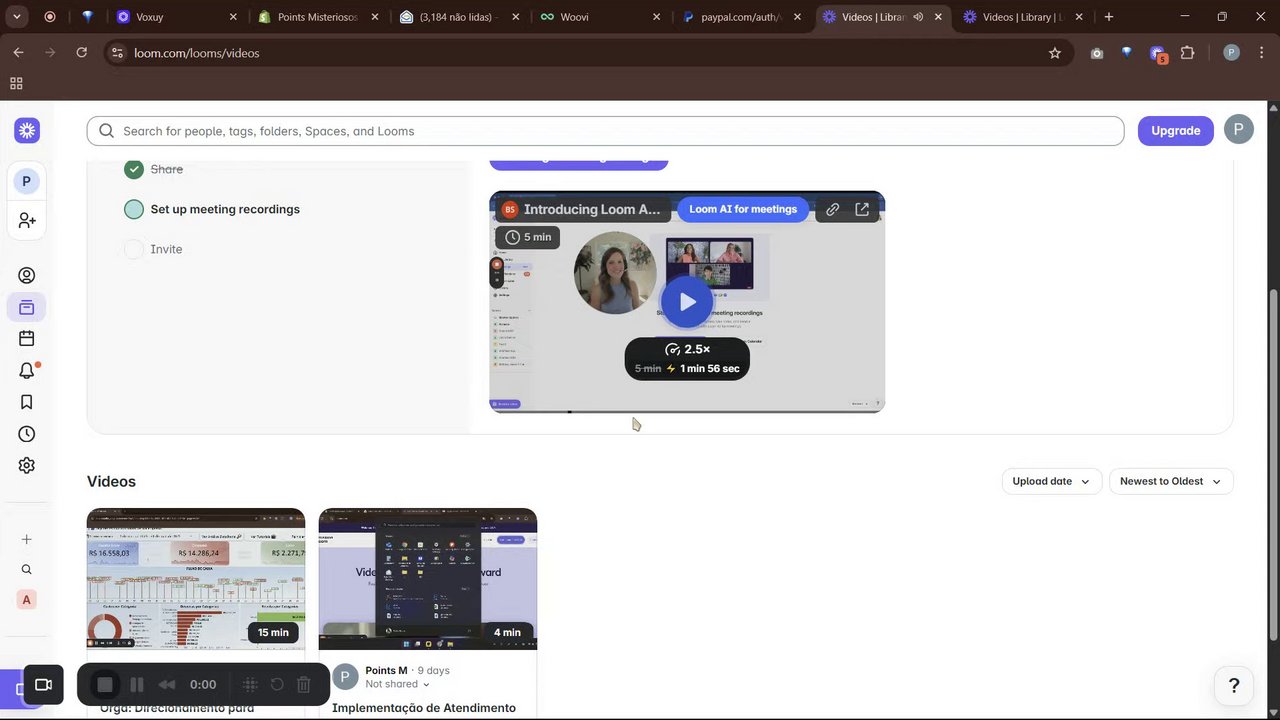Screen dimensions: 1280x720
Task: Click the drag grid dots icon on recorder bar
Action: tap(250, 685)
